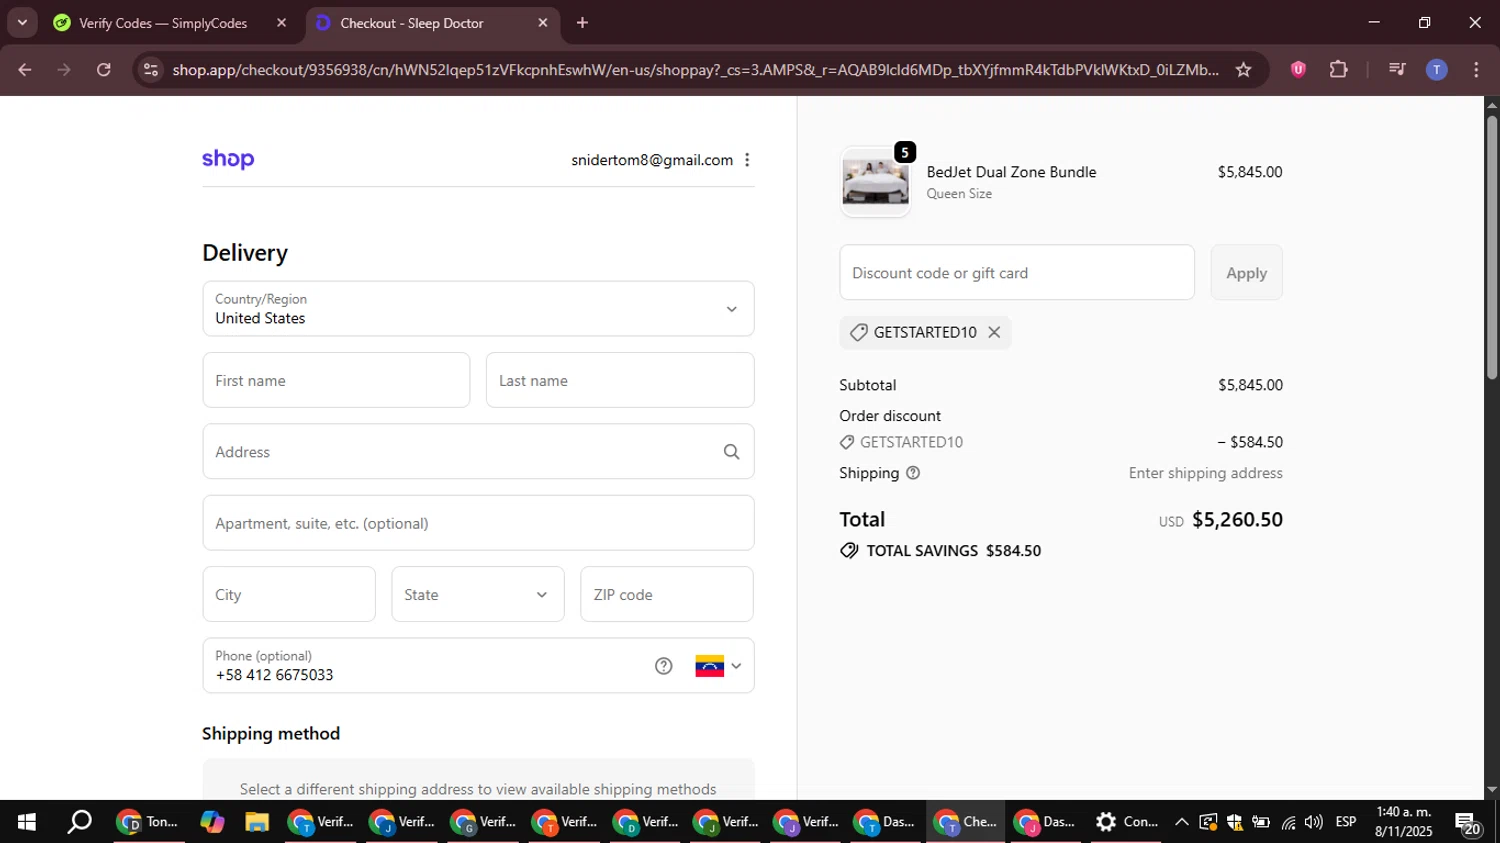Go back to the previous page

[x=25, y=69]
